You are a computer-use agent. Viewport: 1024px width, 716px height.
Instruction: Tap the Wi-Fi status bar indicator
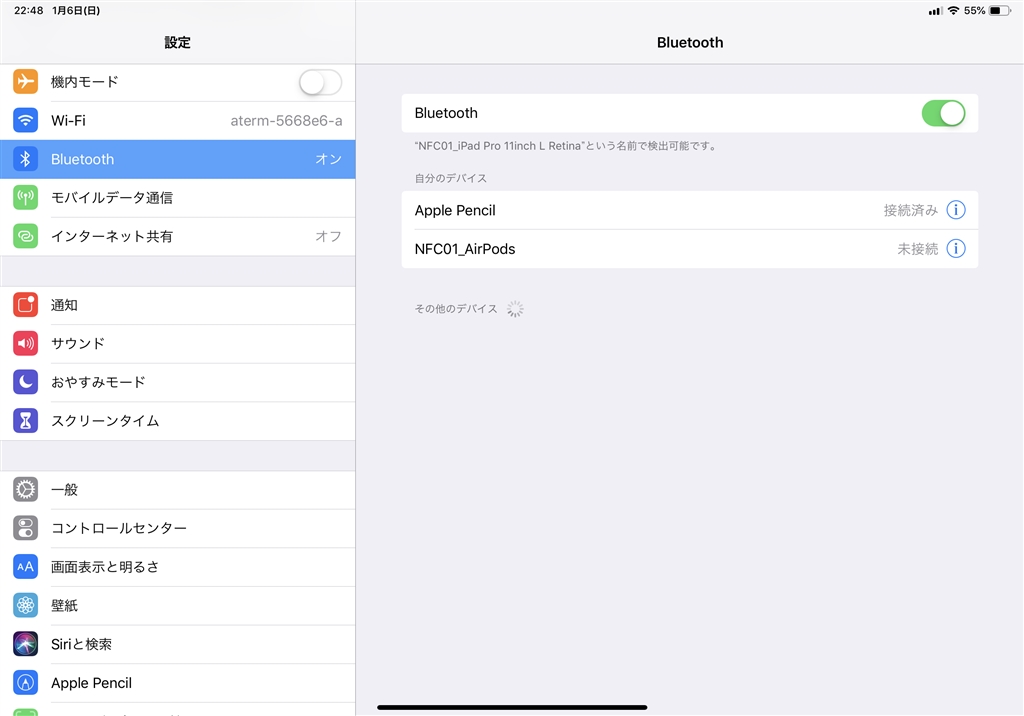point(953,10)
